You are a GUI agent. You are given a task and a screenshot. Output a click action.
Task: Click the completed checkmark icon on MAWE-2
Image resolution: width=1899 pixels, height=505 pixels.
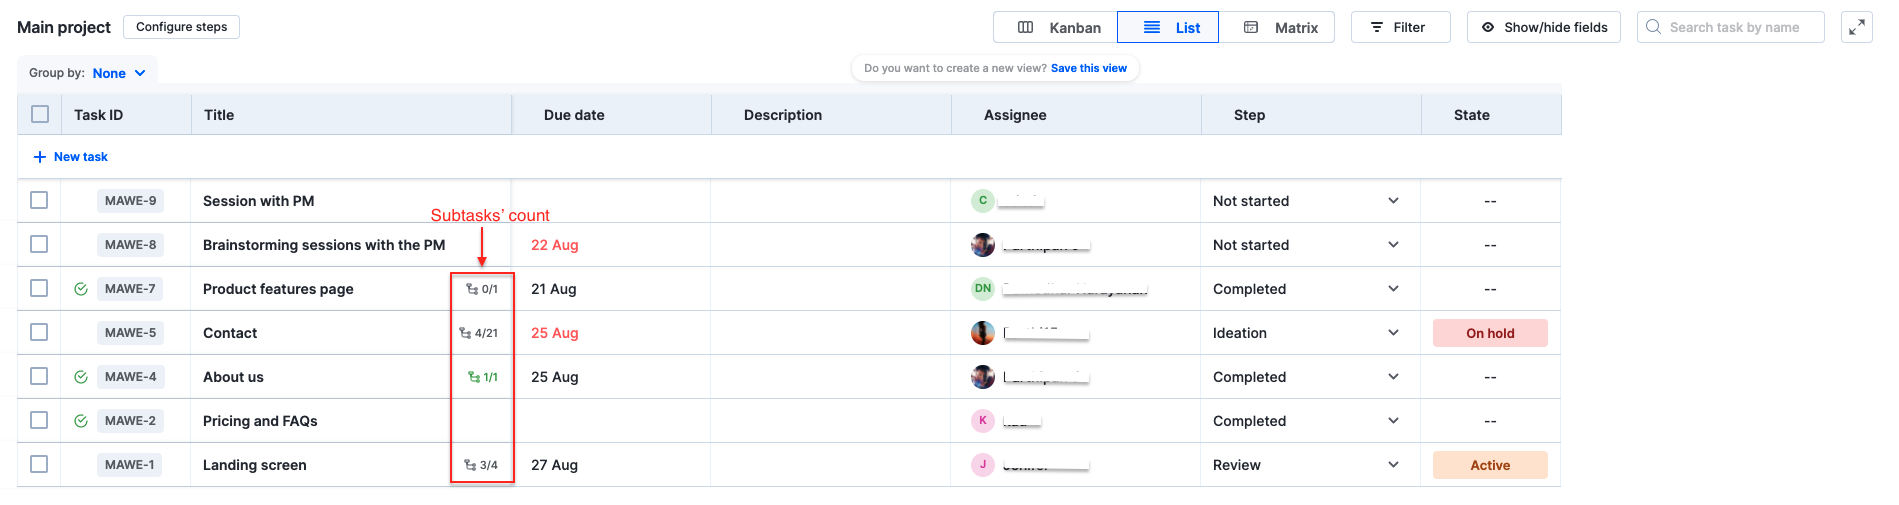(x=81, y=421)
